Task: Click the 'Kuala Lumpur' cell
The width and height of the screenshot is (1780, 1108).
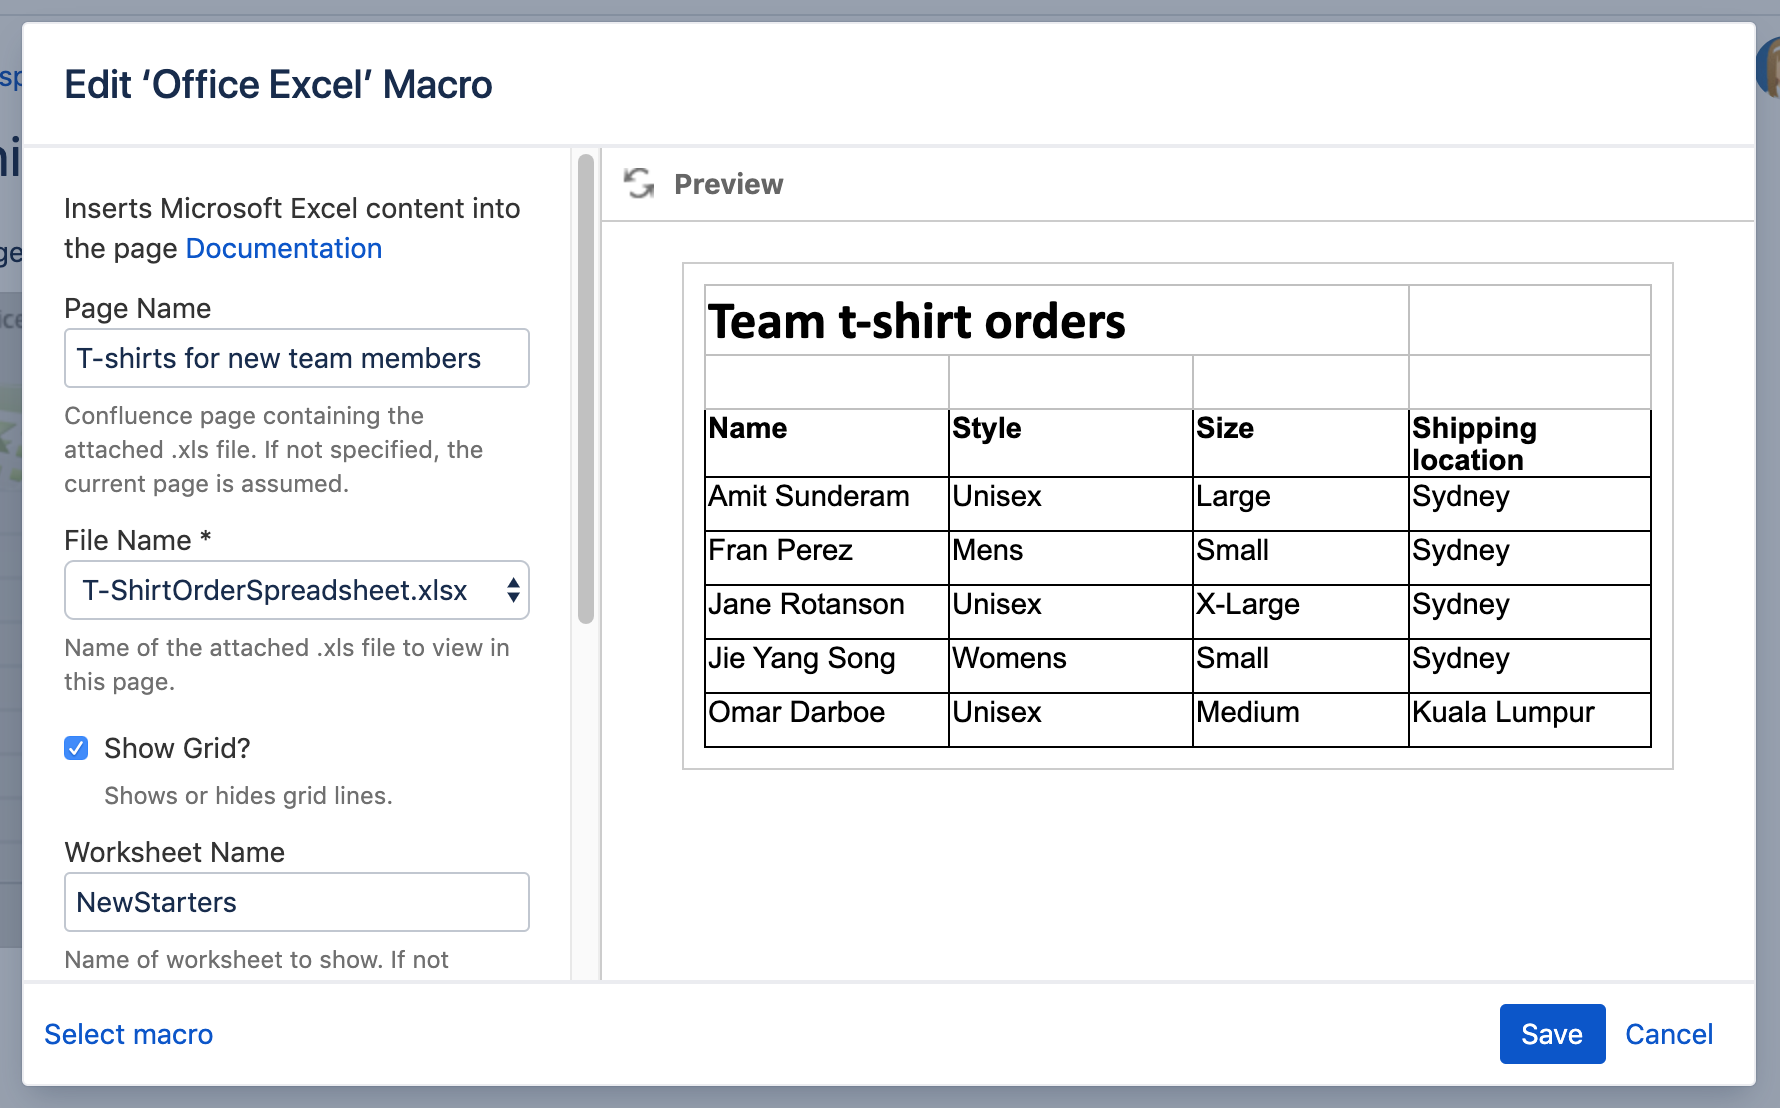Action: click(1530, 720)
